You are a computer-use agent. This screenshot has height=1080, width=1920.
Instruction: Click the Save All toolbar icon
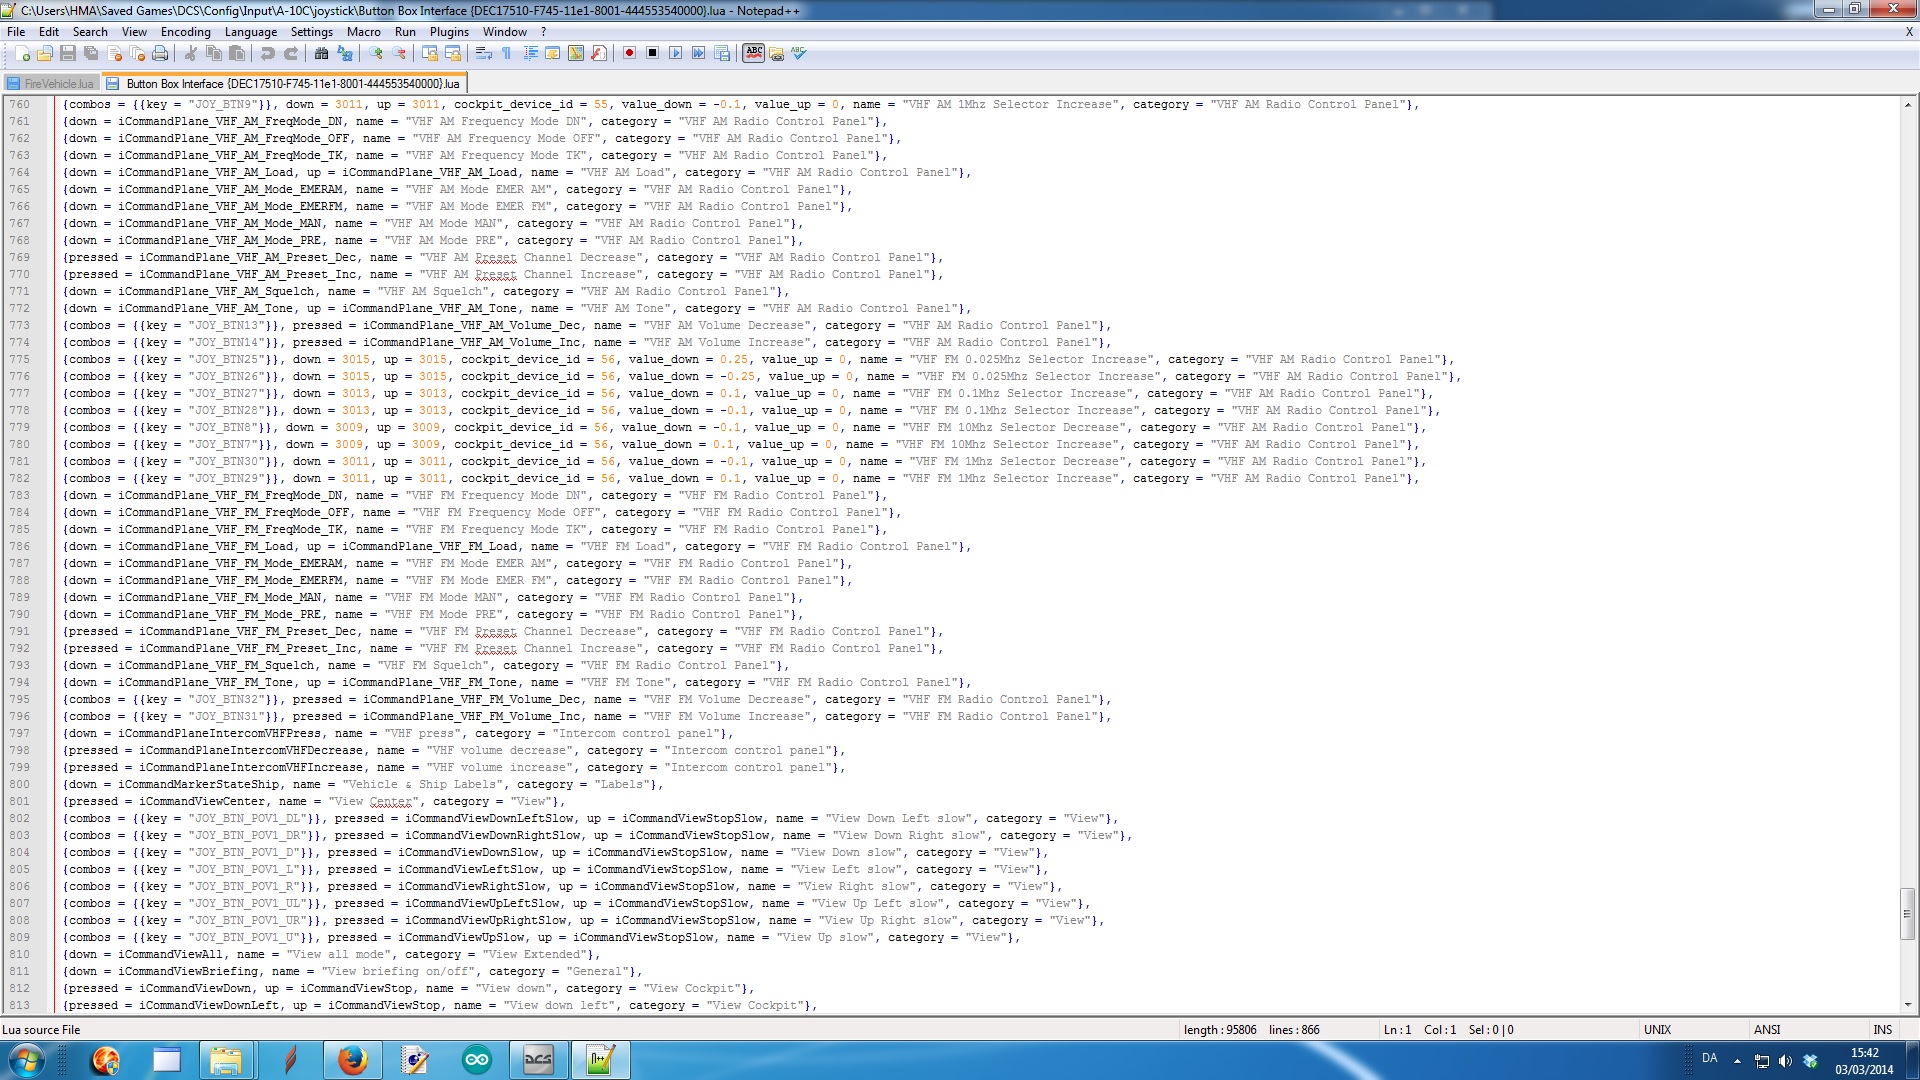click(91, 53)
